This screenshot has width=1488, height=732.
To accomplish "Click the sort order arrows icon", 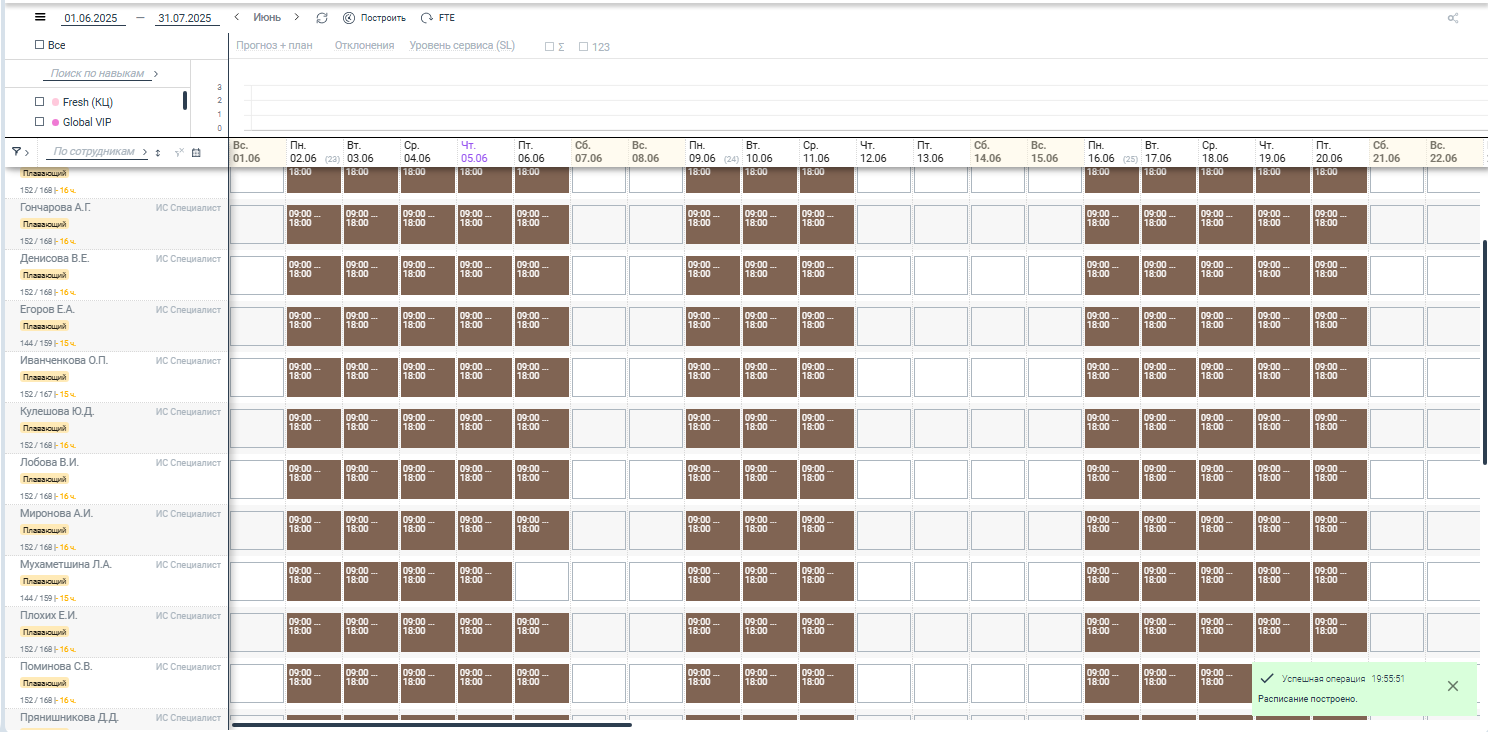I will pyautogui.click(x=157, y=152).
